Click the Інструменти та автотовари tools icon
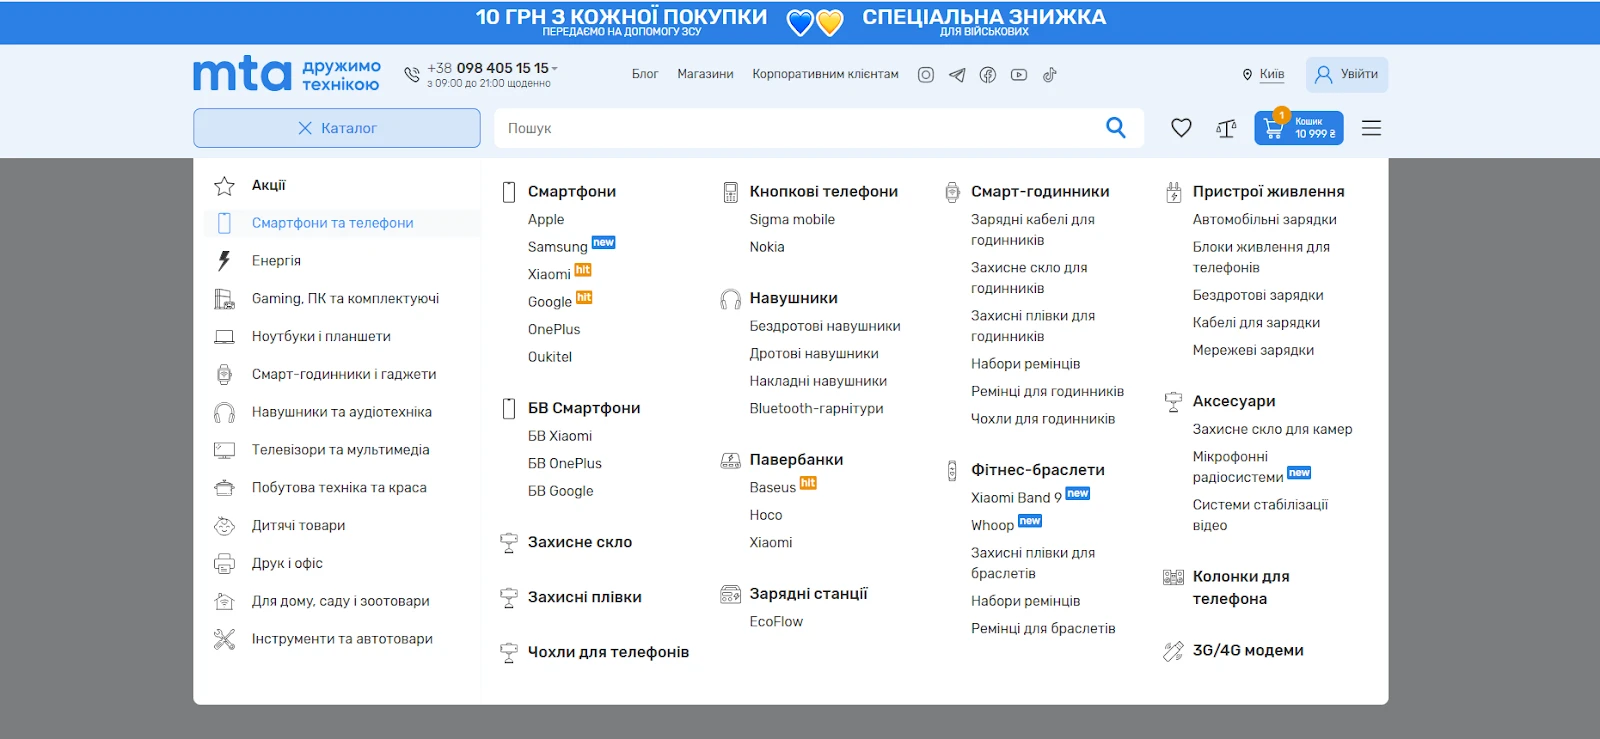1600x739 pixels. 224,639
